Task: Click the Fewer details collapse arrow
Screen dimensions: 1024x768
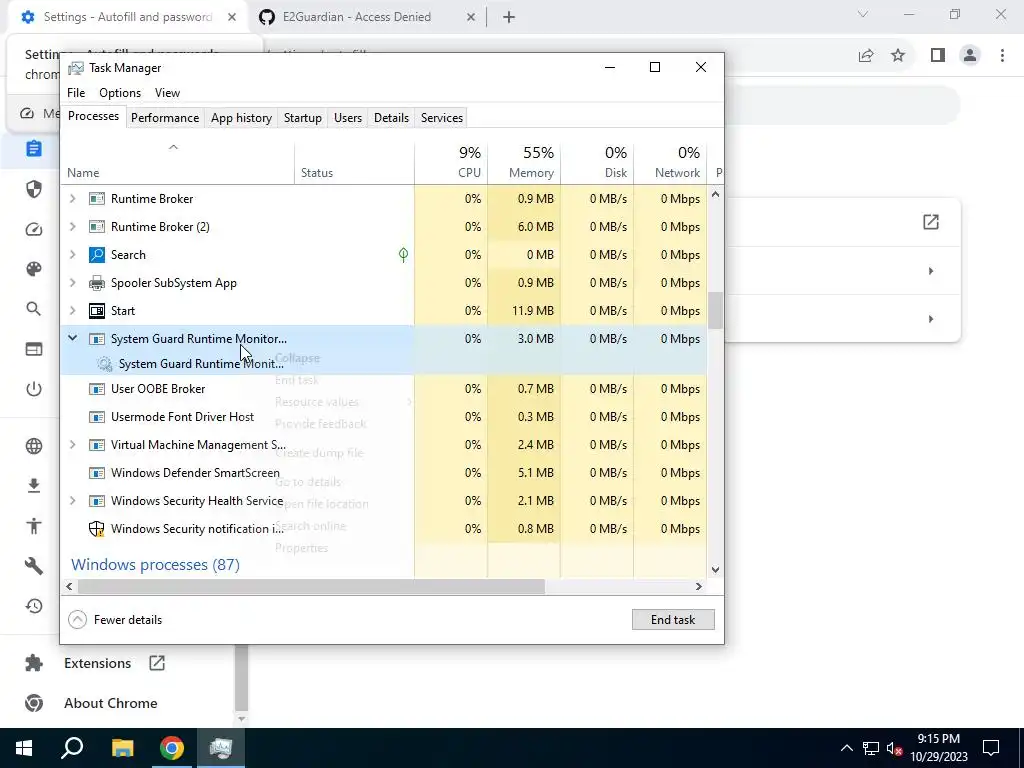Action: [77, 620]
